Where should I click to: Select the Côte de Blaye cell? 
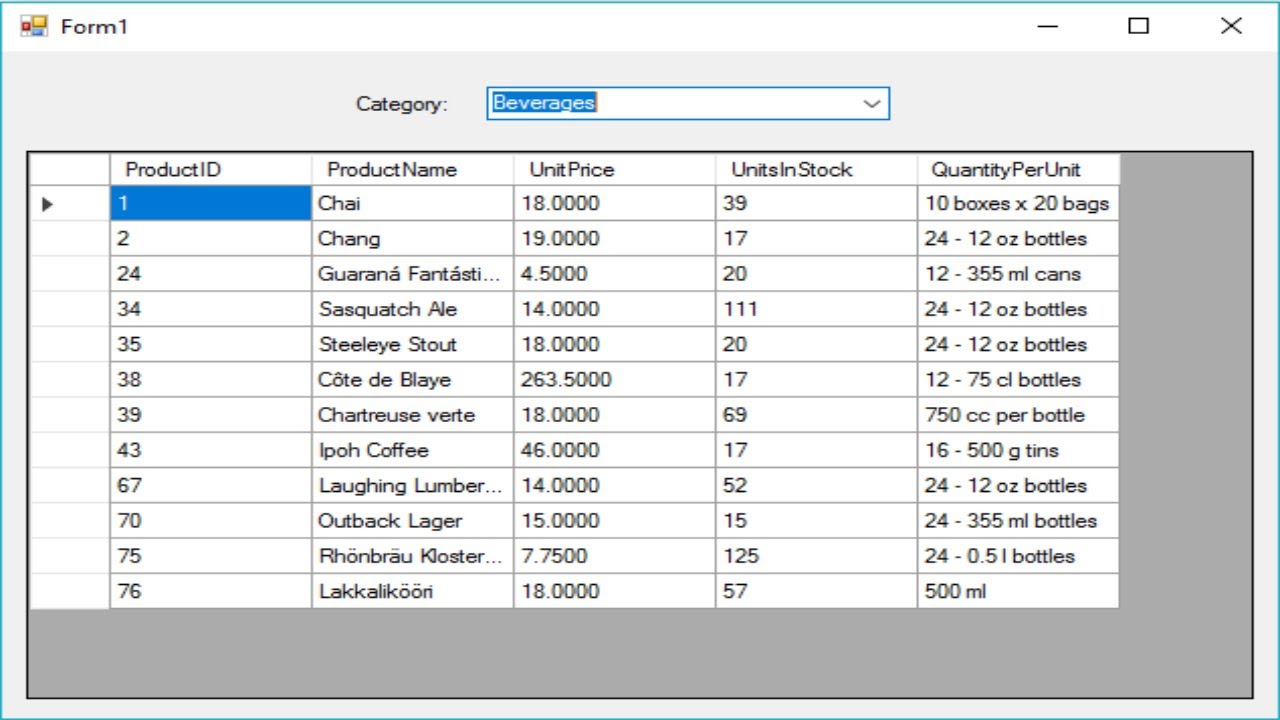(413, 380)
